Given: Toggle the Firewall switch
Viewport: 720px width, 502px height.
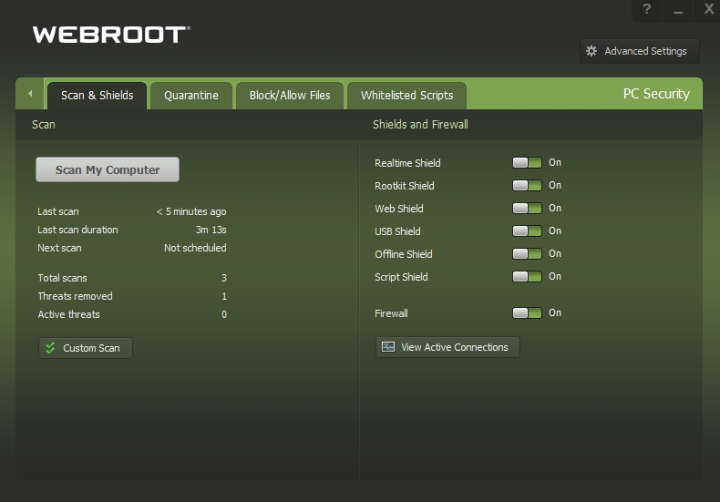Looking at the screenshot, I should 527,313.
